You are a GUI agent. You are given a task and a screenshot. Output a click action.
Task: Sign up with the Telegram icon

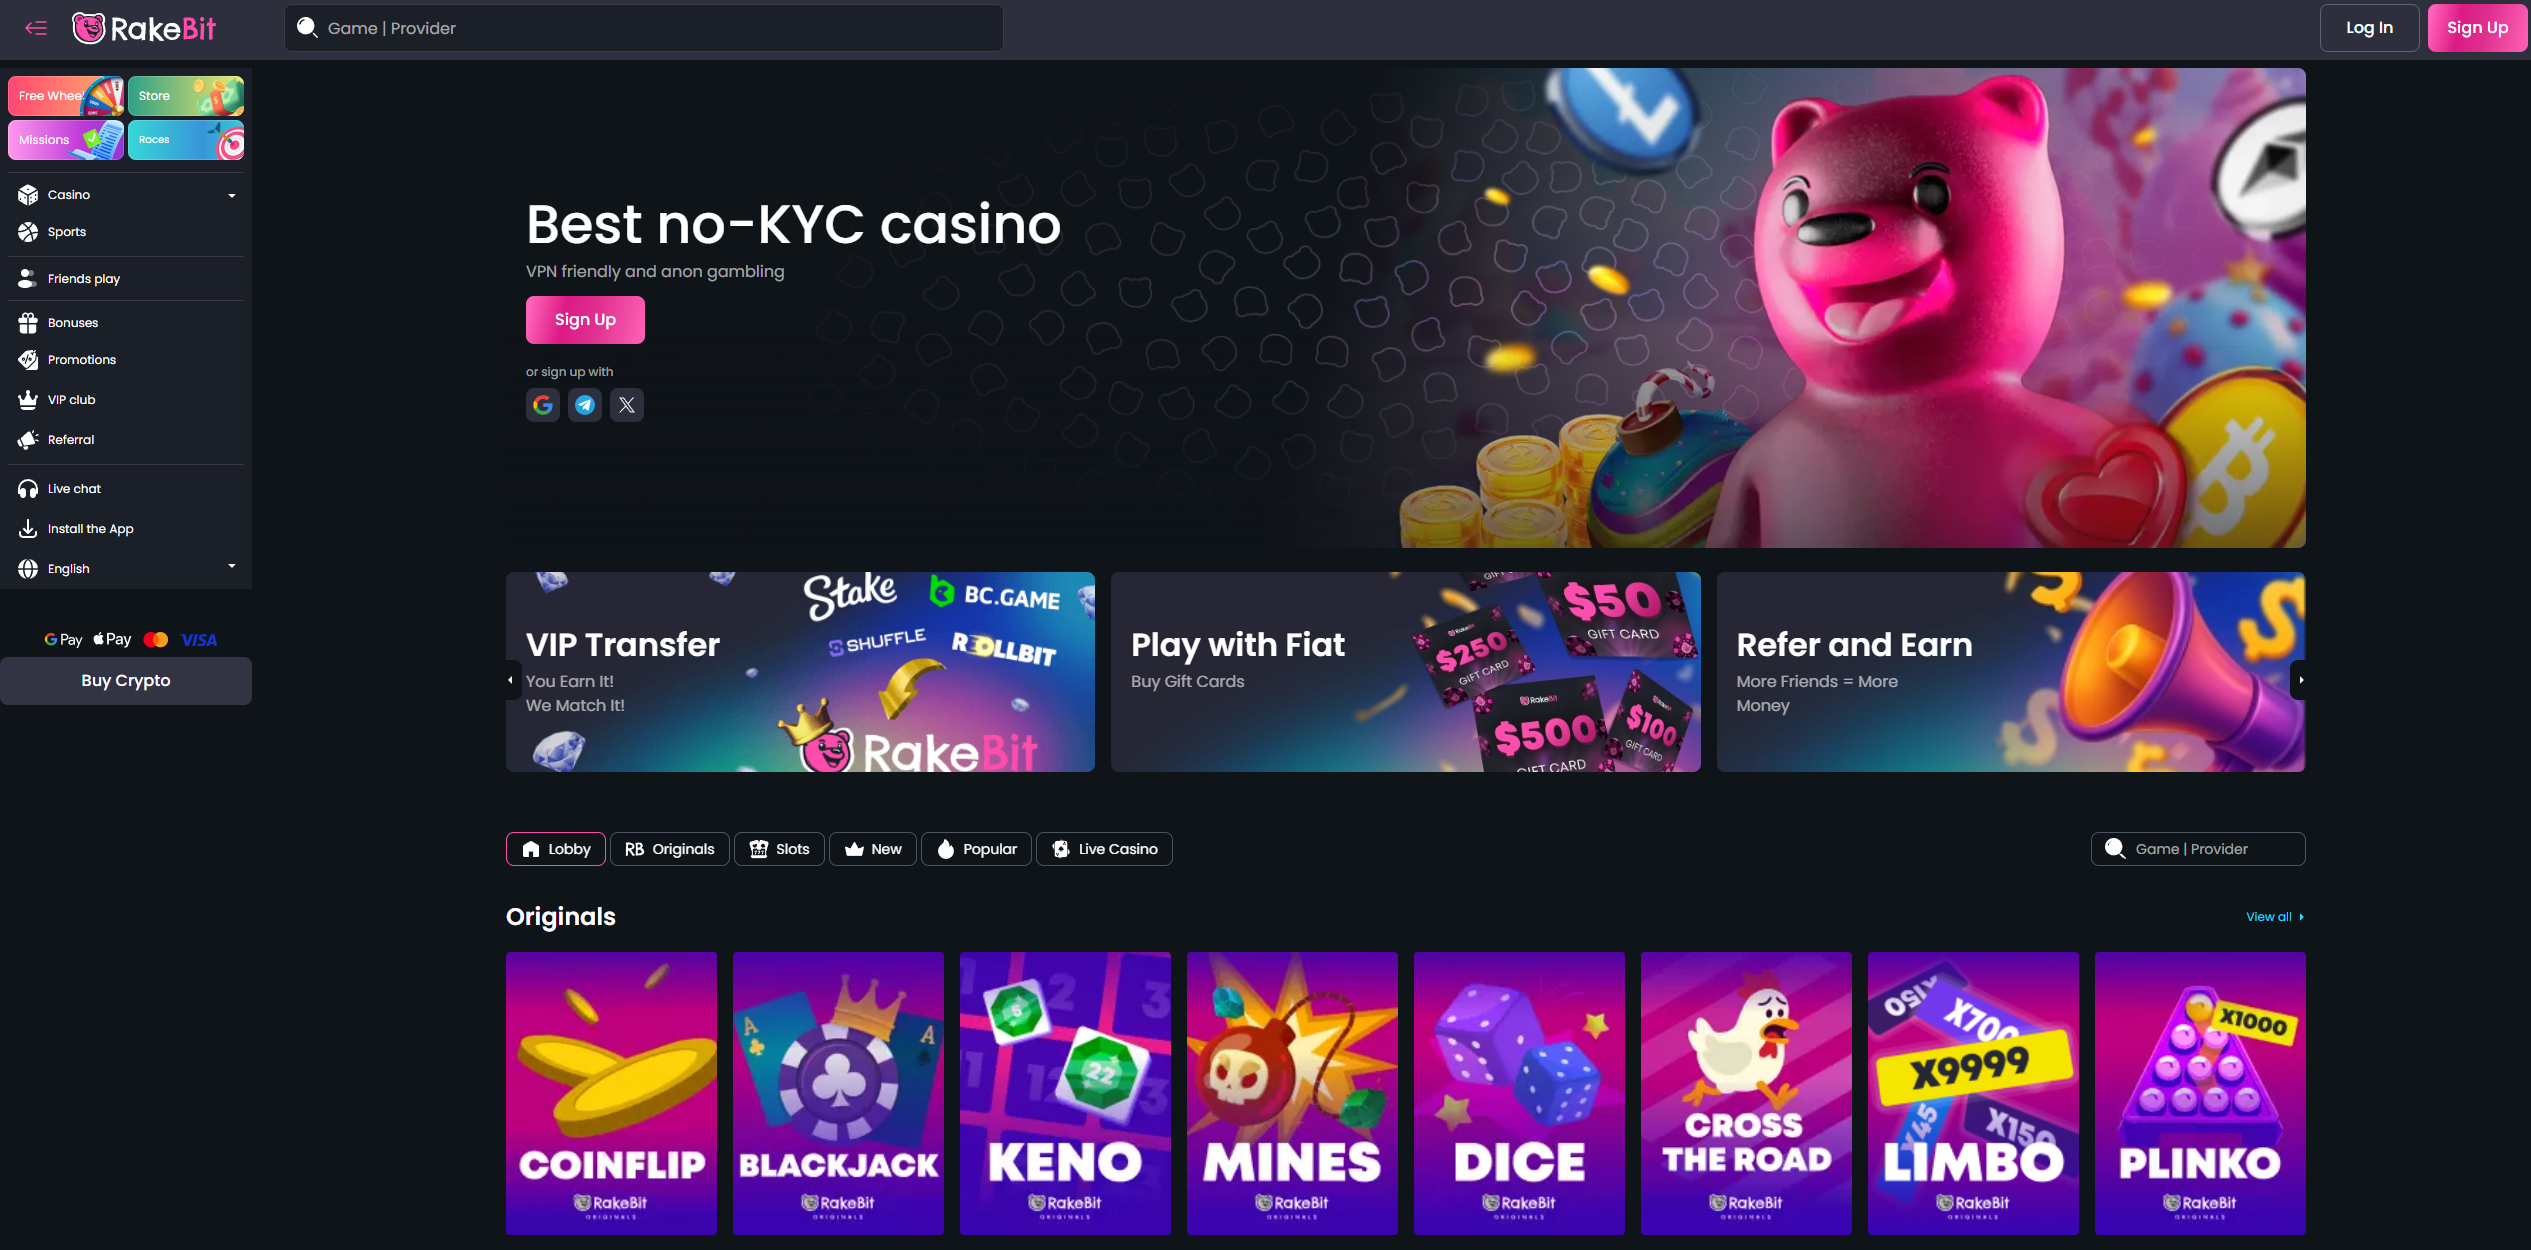585,405
